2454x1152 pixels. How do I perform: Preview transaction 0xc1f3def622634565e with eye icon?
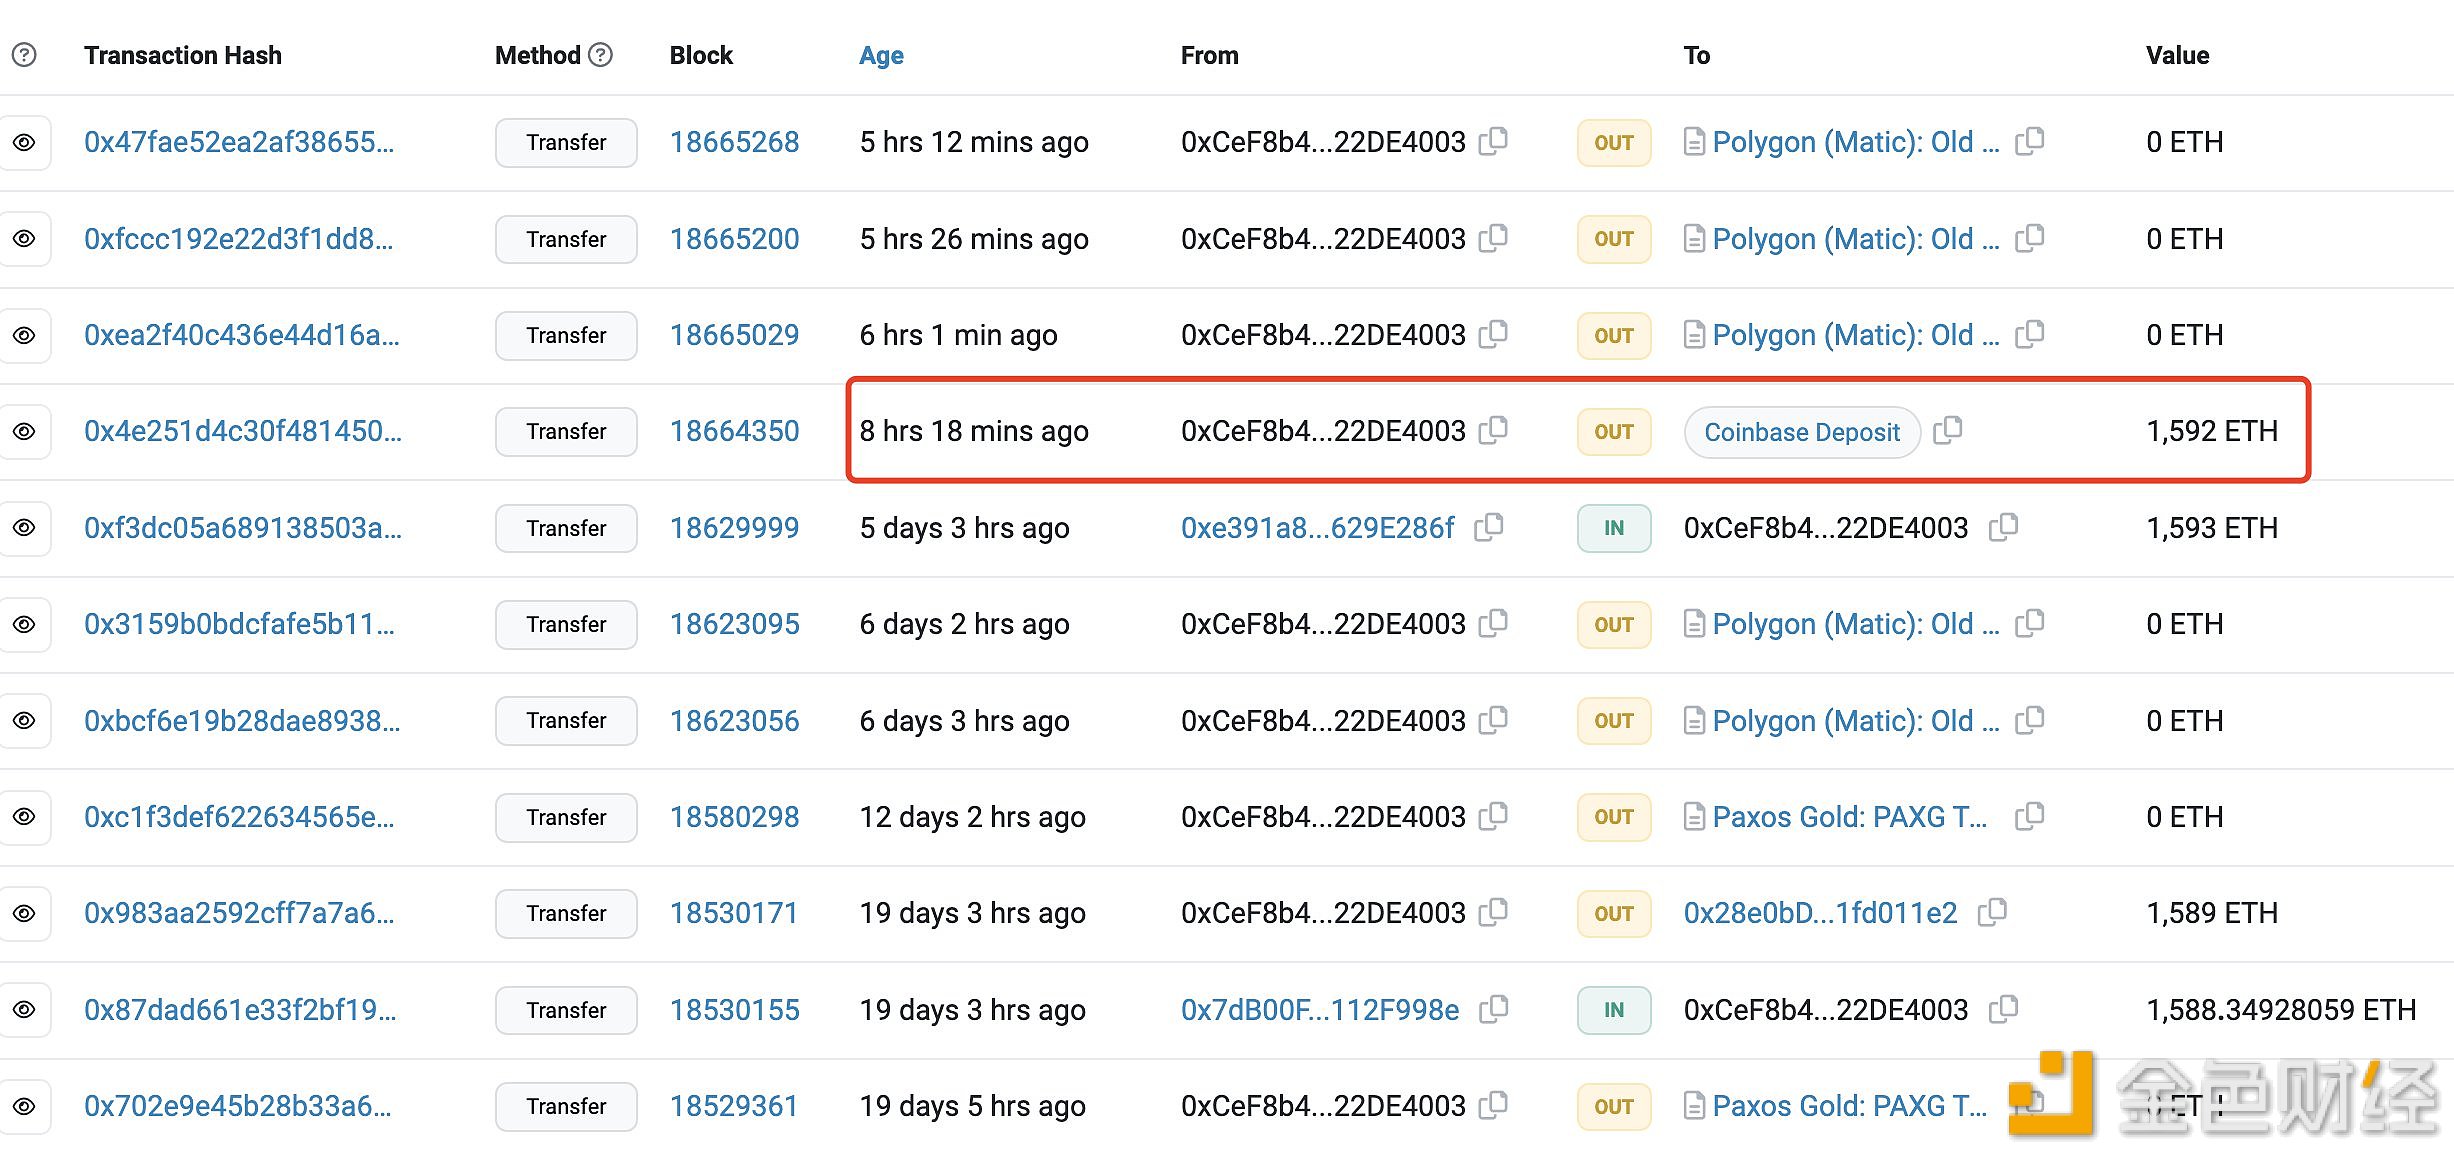(x=24, y=817)
